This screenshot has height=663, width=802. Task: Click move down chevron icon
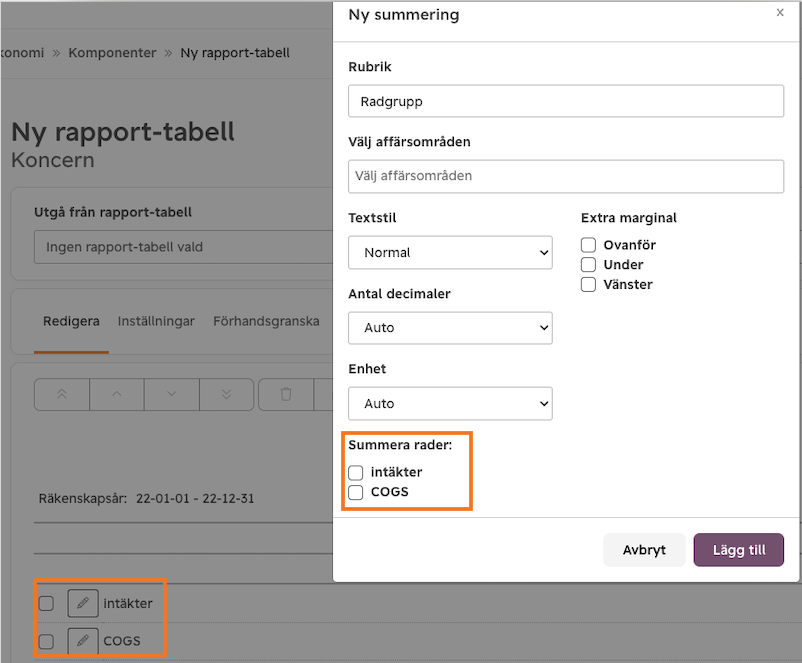click(171, 394)
